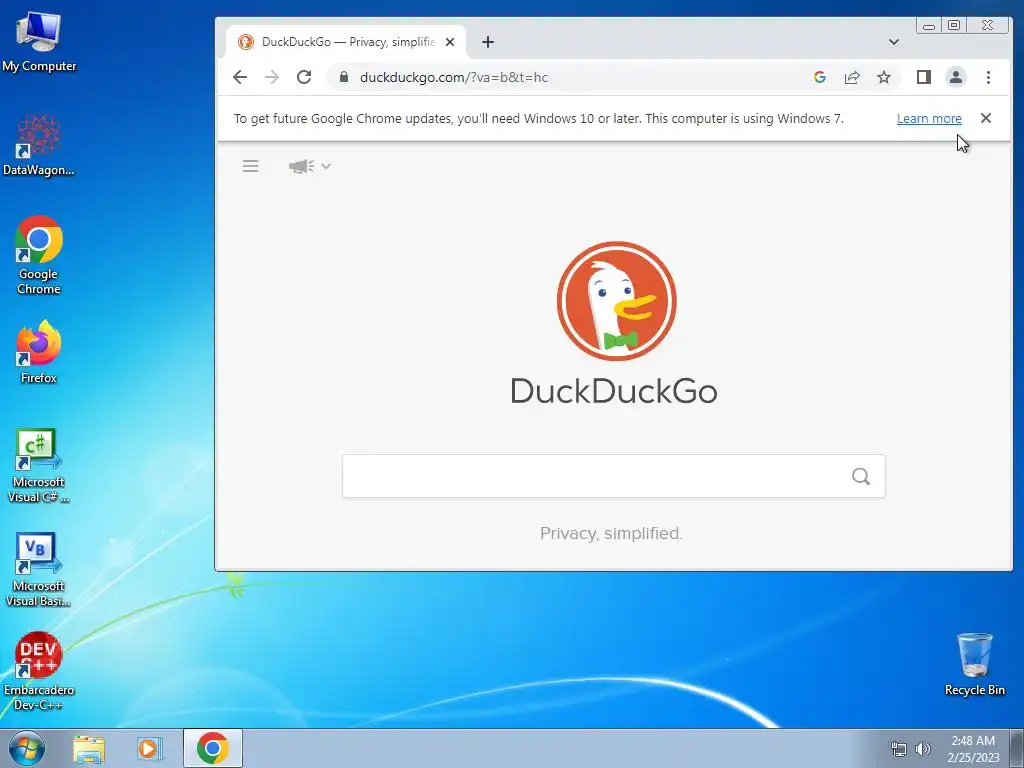Select the Embarcadero Dev-C++ shortcut
Screen dimensions: 1024x768
pyautogui.click(x=39, y=671)
